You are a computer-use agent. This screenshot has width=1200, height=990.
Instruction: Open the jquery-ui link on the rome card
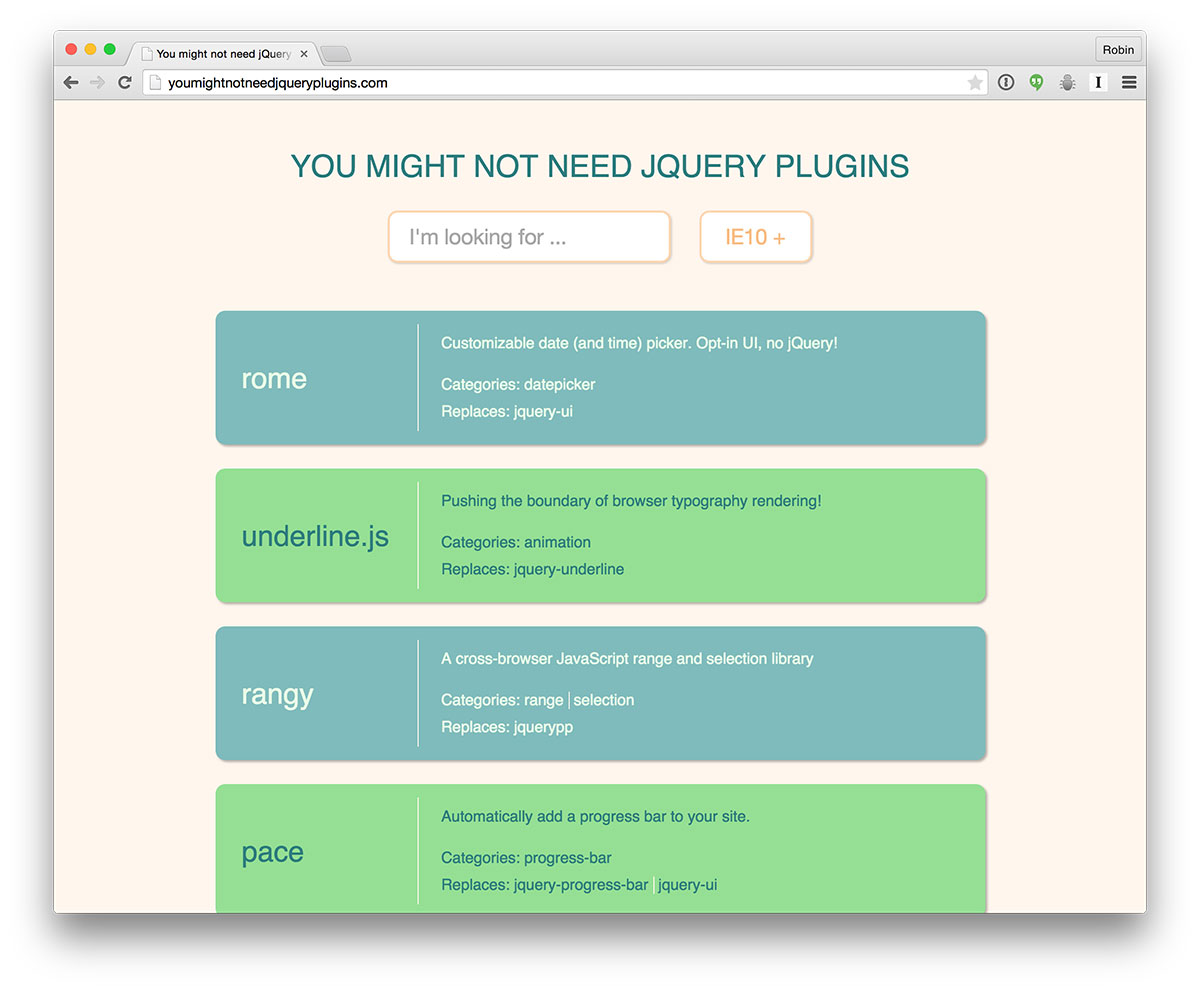545,411
